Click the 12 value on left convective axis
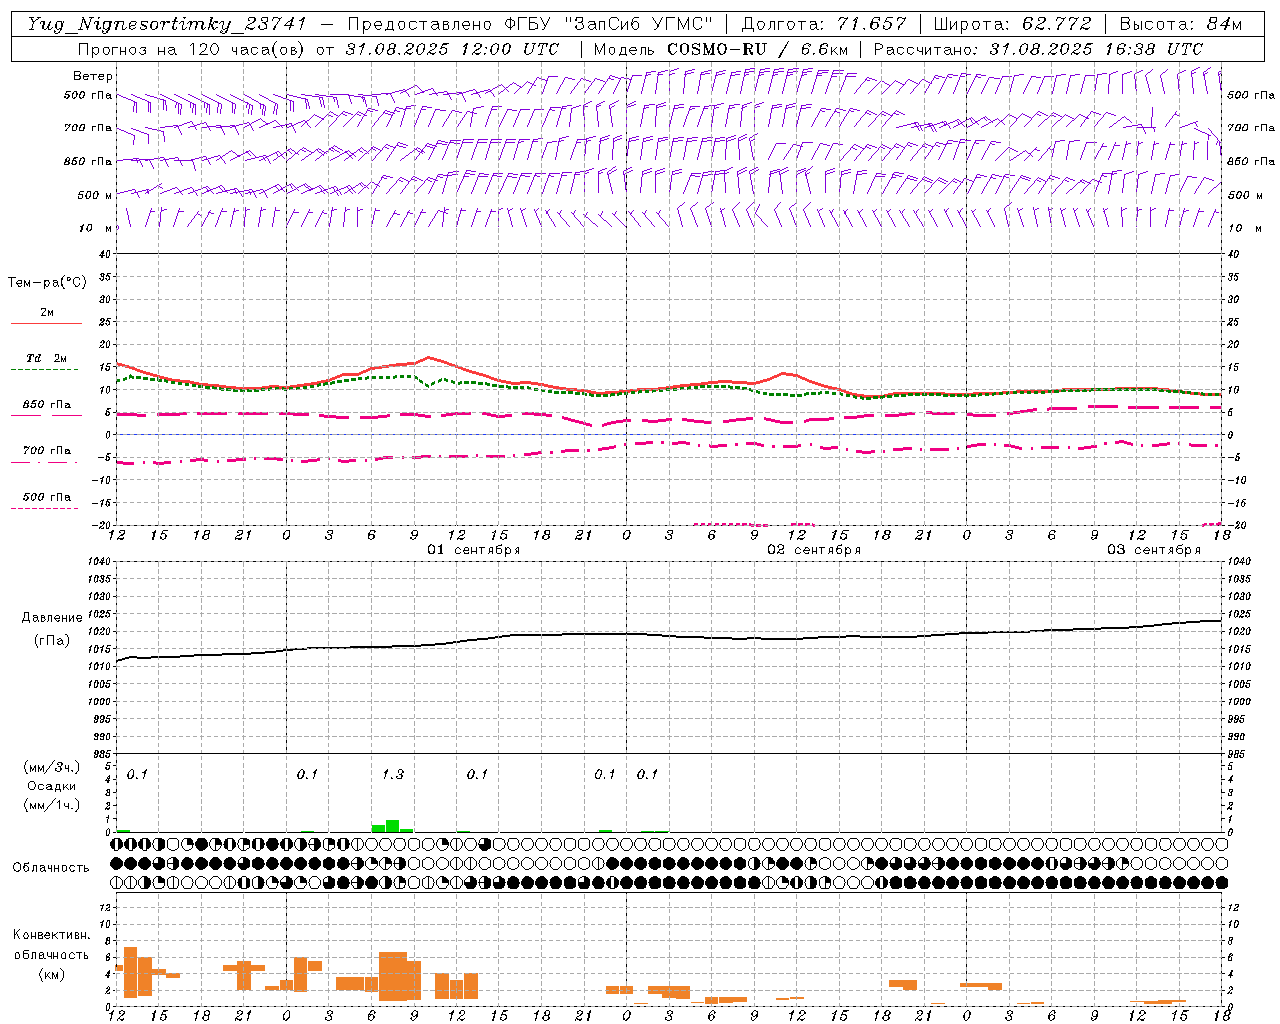The width and height of the screenshot is (1280, 1024). pyautogui.click(x=105, y=907)
